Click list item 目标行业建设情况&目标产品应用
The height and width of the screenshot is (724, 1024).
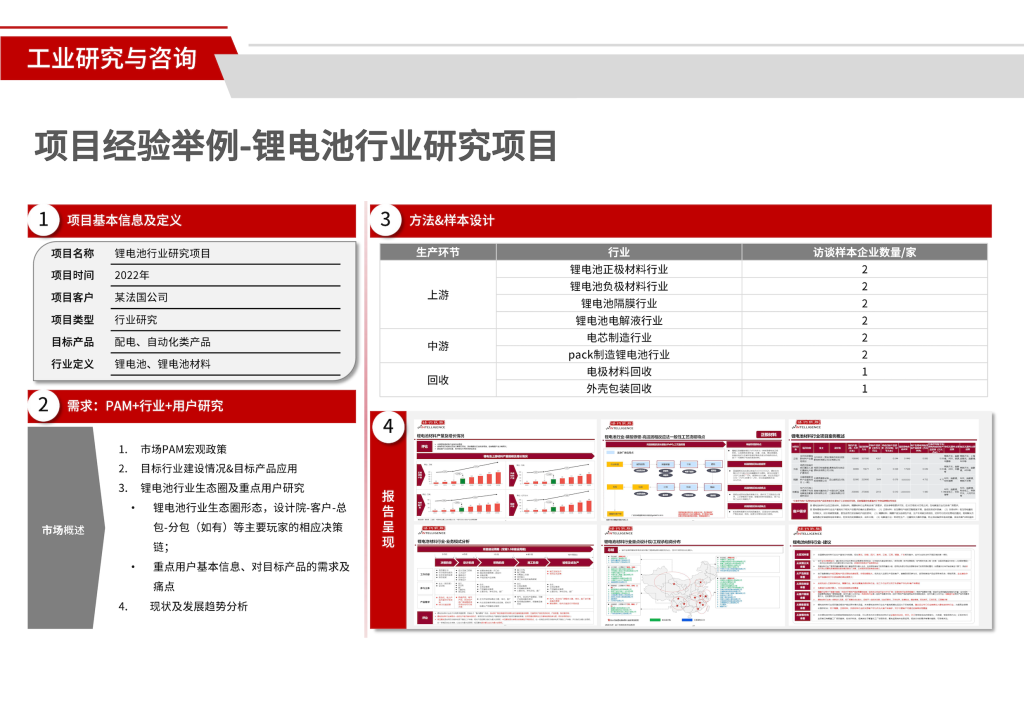click(218, 469)
